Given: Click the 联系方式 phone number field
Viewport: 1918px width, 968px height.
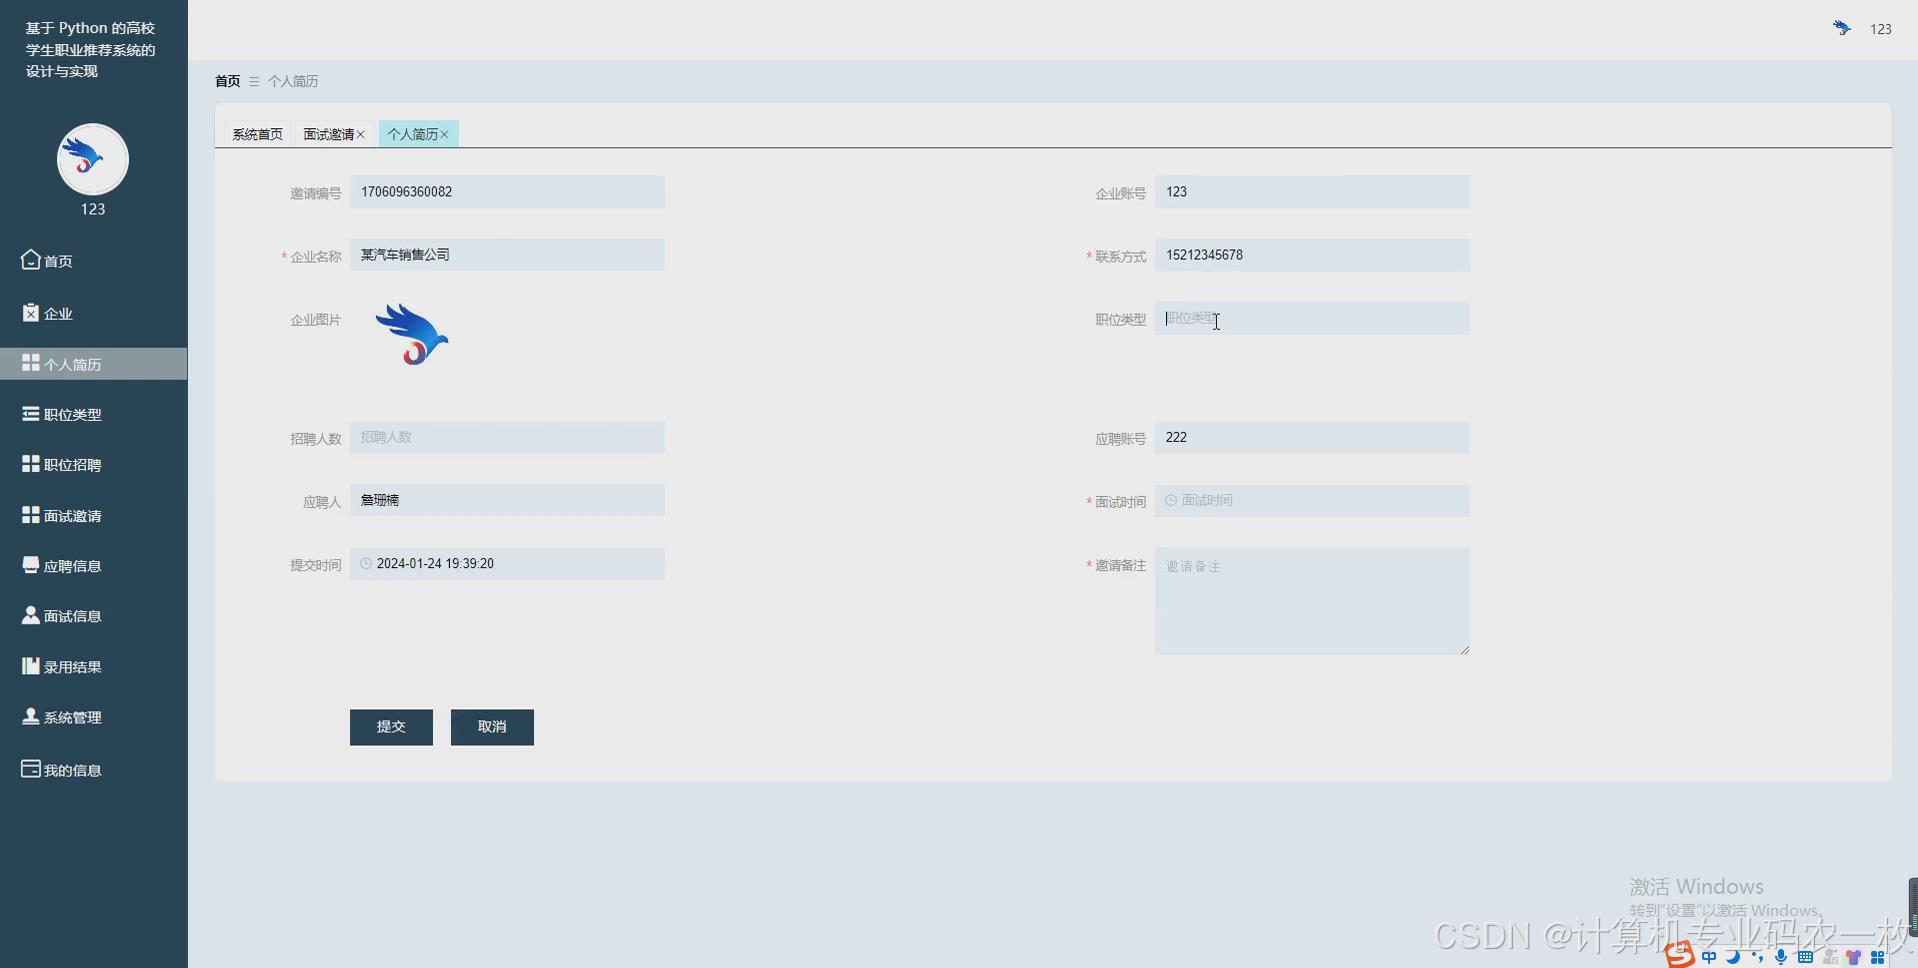Looking at the screenshot, I should coord(1312,255).
